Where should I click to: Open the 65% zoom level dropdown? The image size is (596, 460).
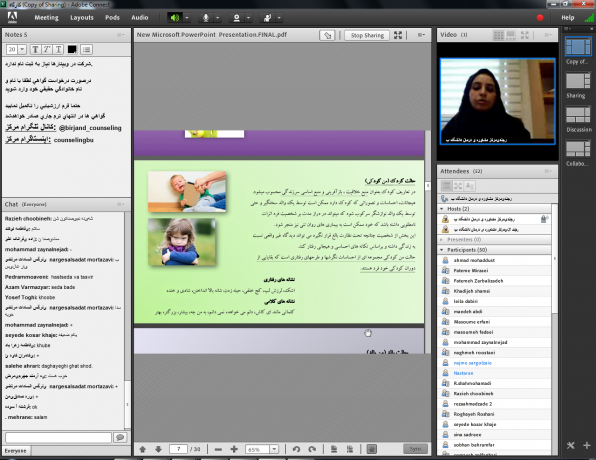pos(274,449)
